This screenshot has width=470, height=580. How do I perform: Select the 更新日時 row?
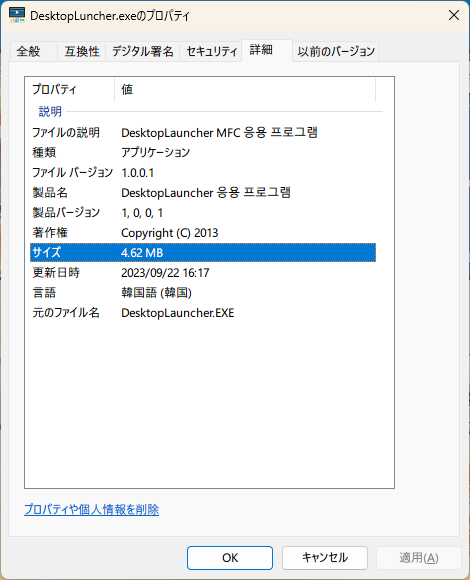(x=203, y=273)
